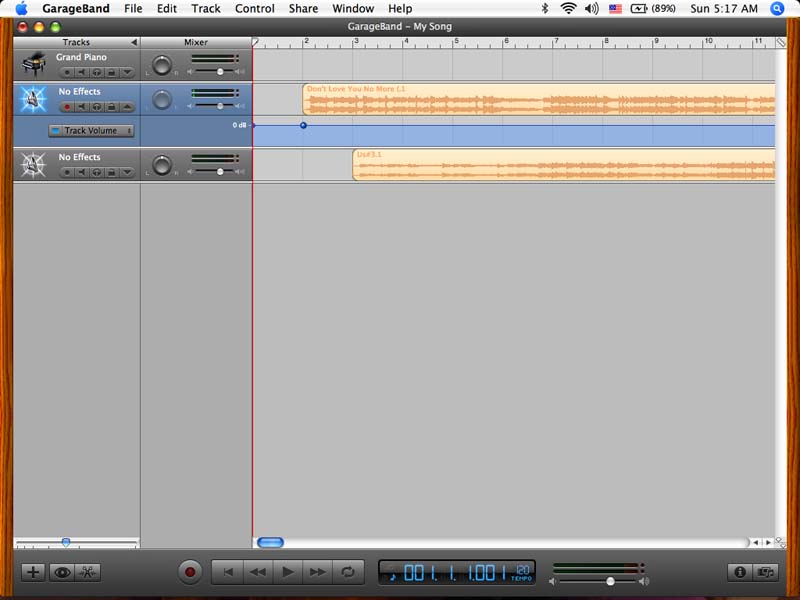Screen dimensions: 800x600
Task: Collapse automation on the selected No Effects track
Action: [x=127, y=107]
